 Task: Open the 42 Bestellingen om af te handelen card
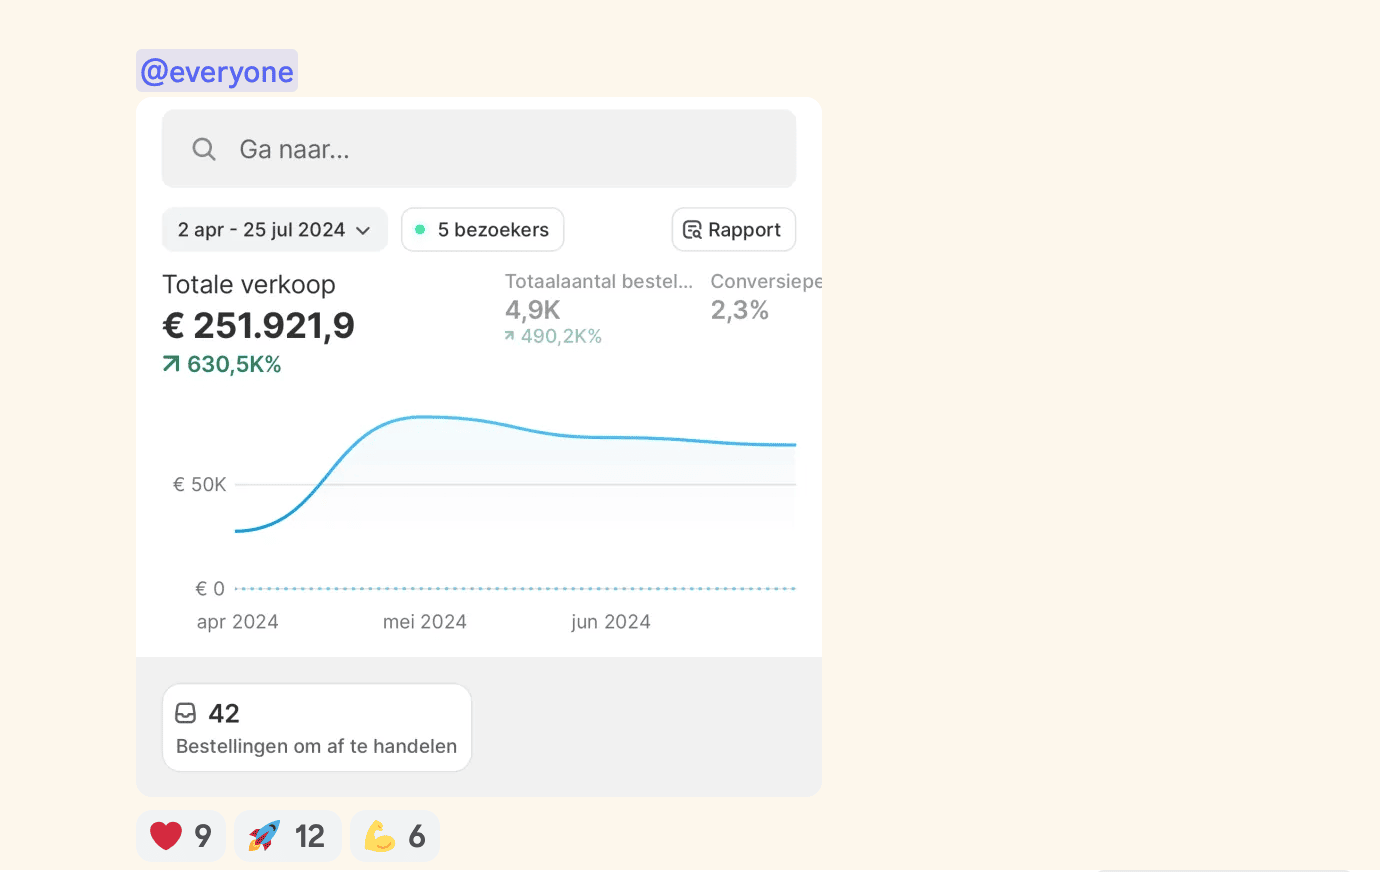pos(316,728)
